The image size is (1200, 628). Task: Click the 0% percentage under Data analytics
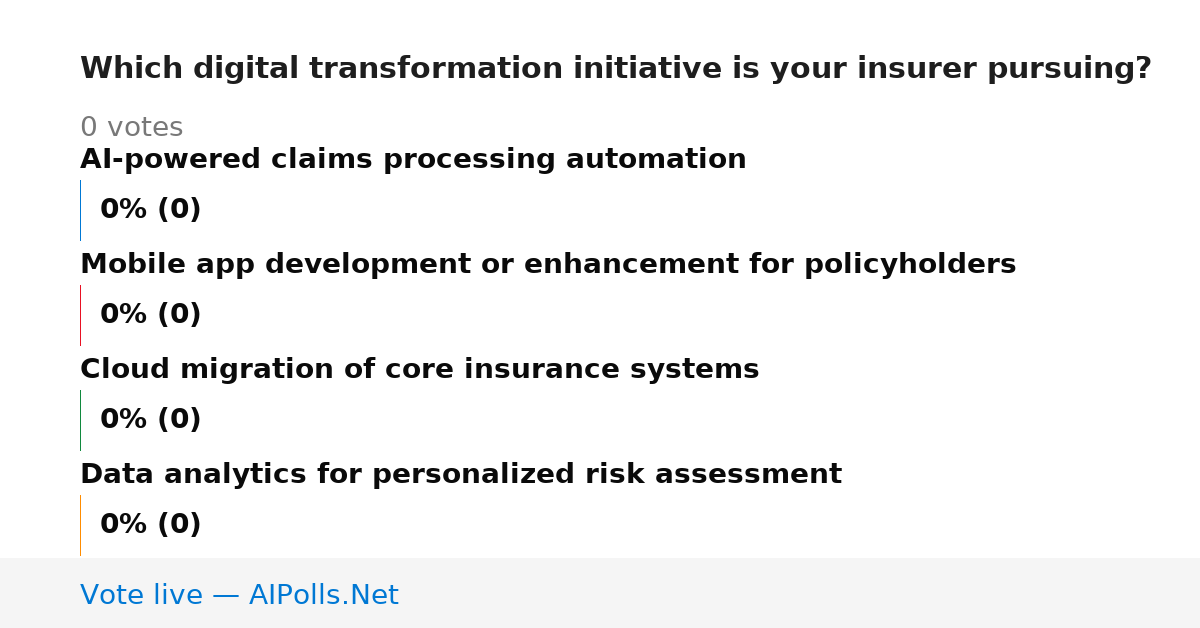click(x=124, y=525)
